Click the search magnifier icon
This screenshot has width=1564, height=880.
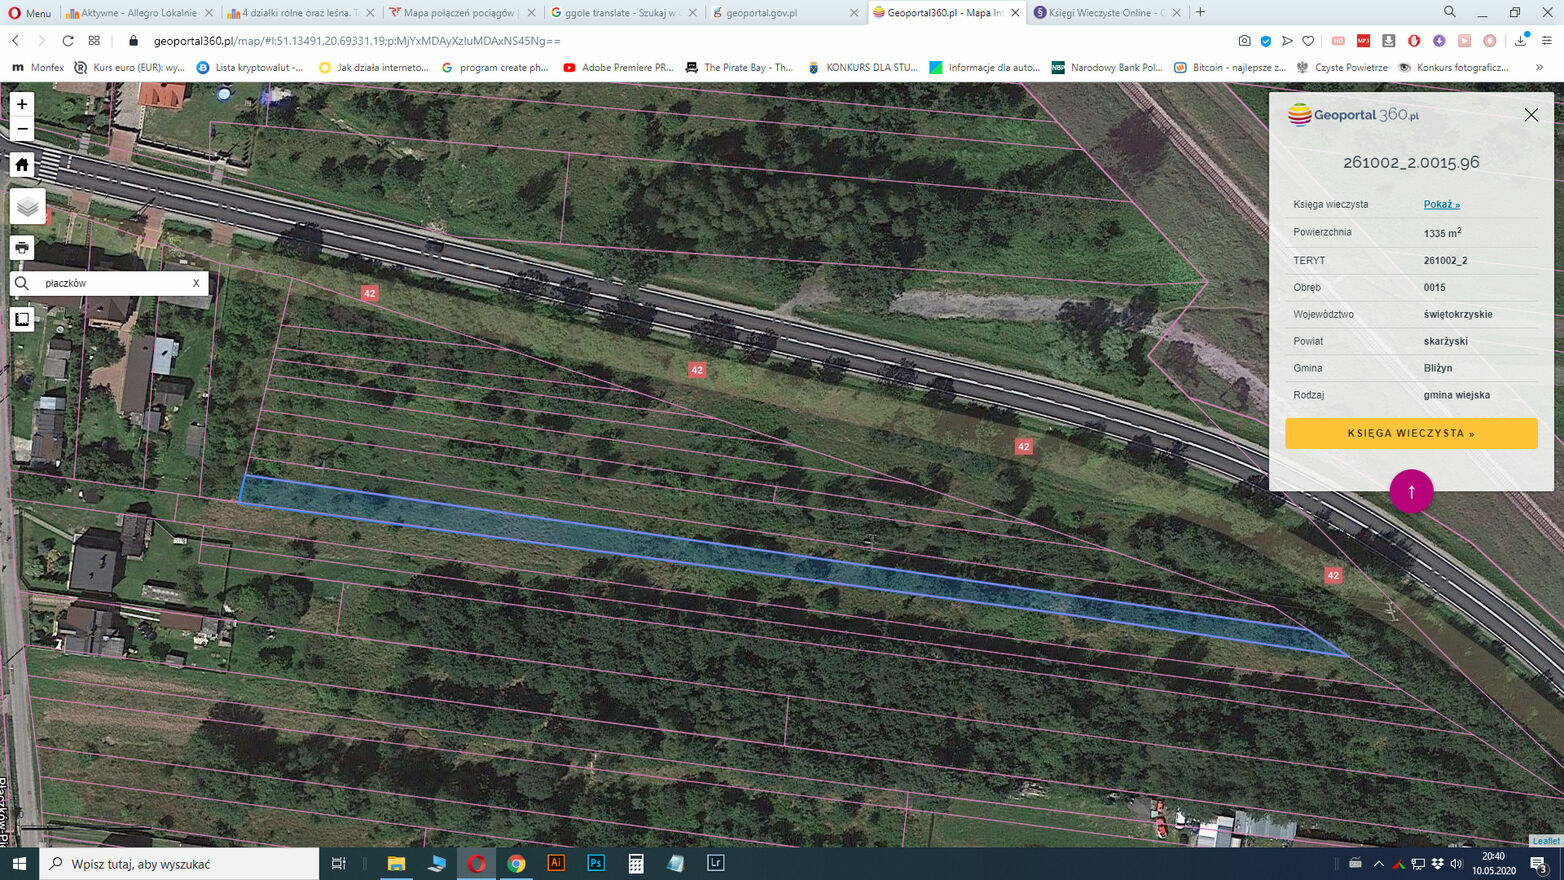click(x=22, y=283)
